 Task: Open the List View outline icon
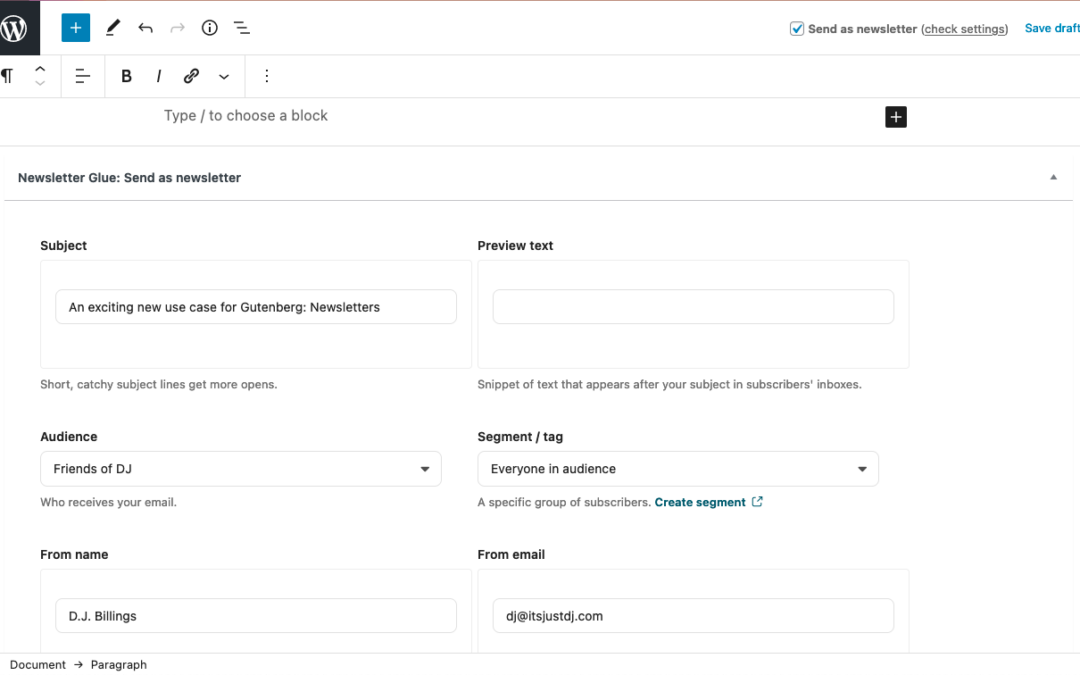pyautogui.click(x=242, y=28)
